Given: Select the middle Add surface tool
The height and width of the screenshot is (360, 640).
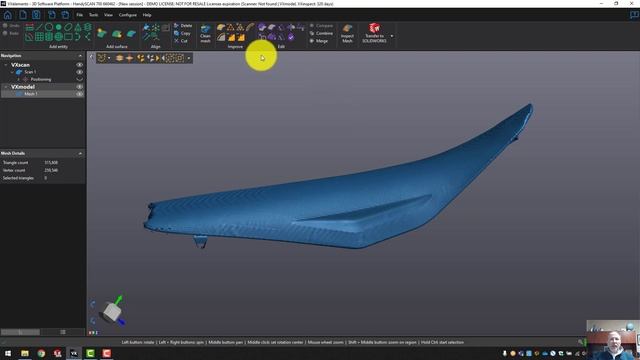Looking at the screenshot, I should point(117,33).
